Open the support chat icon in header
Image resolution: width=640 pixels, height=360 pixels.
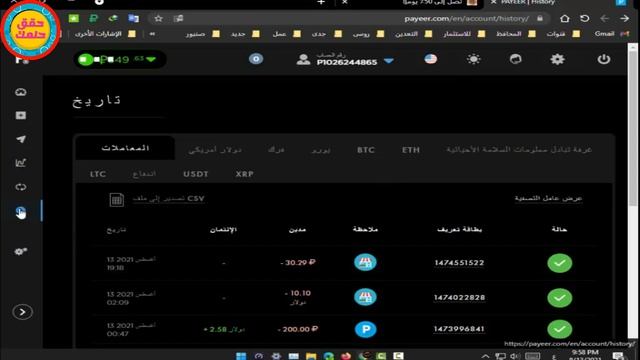516,59
